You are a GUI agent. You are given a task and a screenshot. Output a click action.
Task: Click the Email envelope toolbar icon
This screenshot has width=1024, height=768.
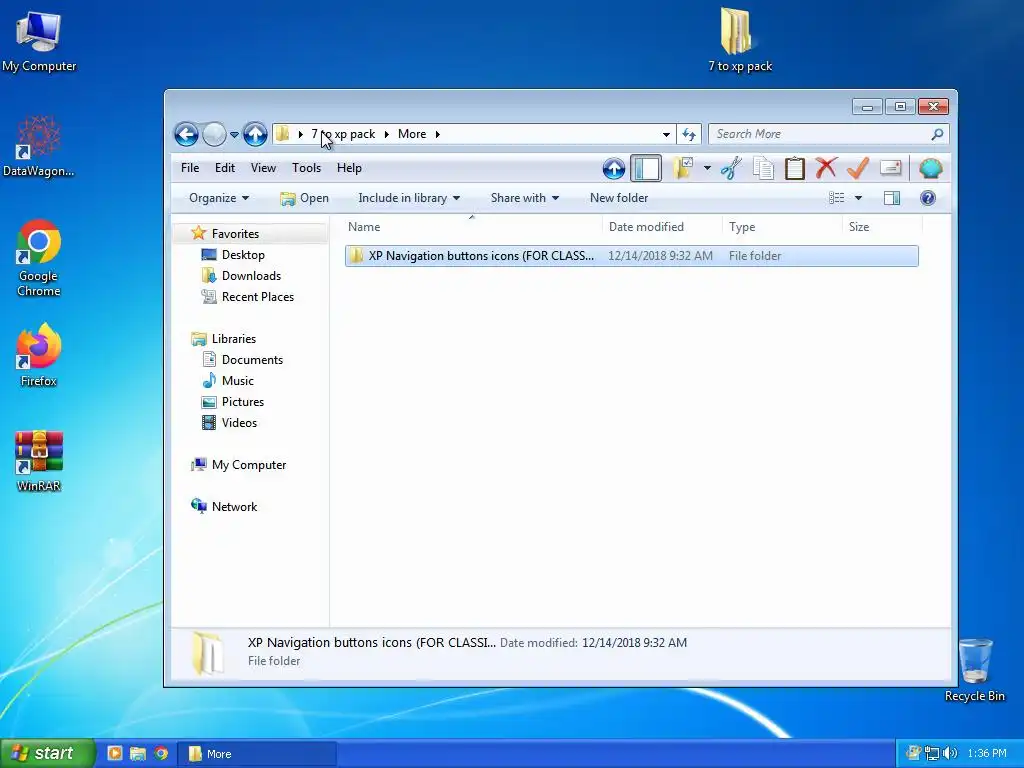coord(890,168)
